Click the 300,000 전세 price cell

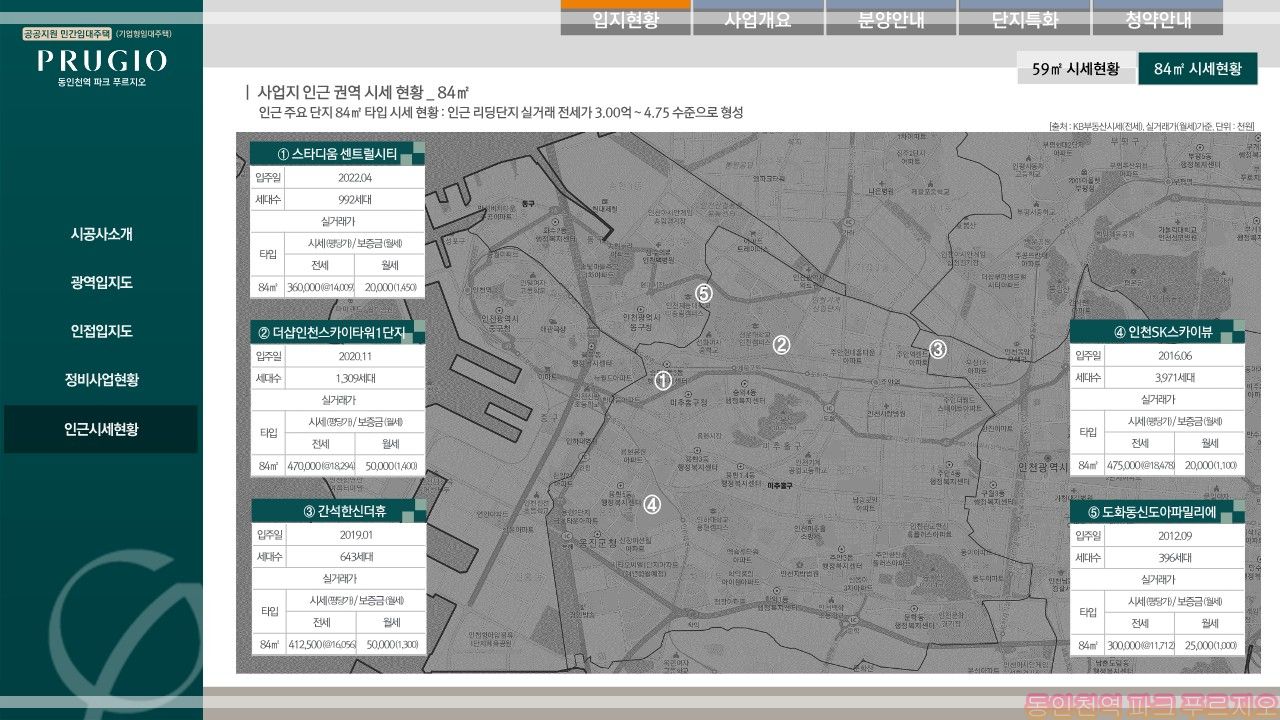click(1139, 645)
